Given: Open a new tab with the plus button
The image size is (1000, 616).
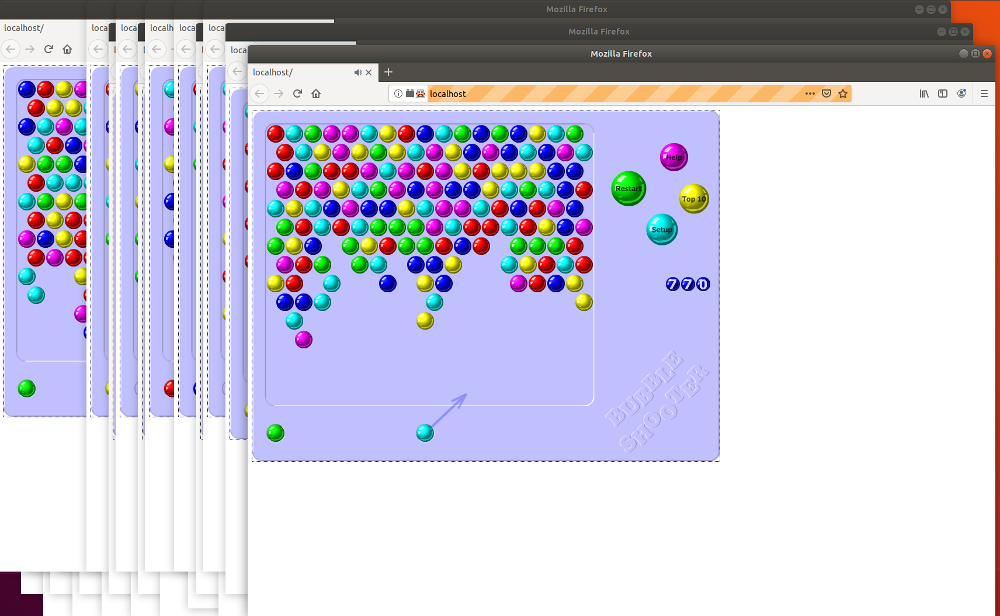Looking at the screenshot, I should coord(389,72).
